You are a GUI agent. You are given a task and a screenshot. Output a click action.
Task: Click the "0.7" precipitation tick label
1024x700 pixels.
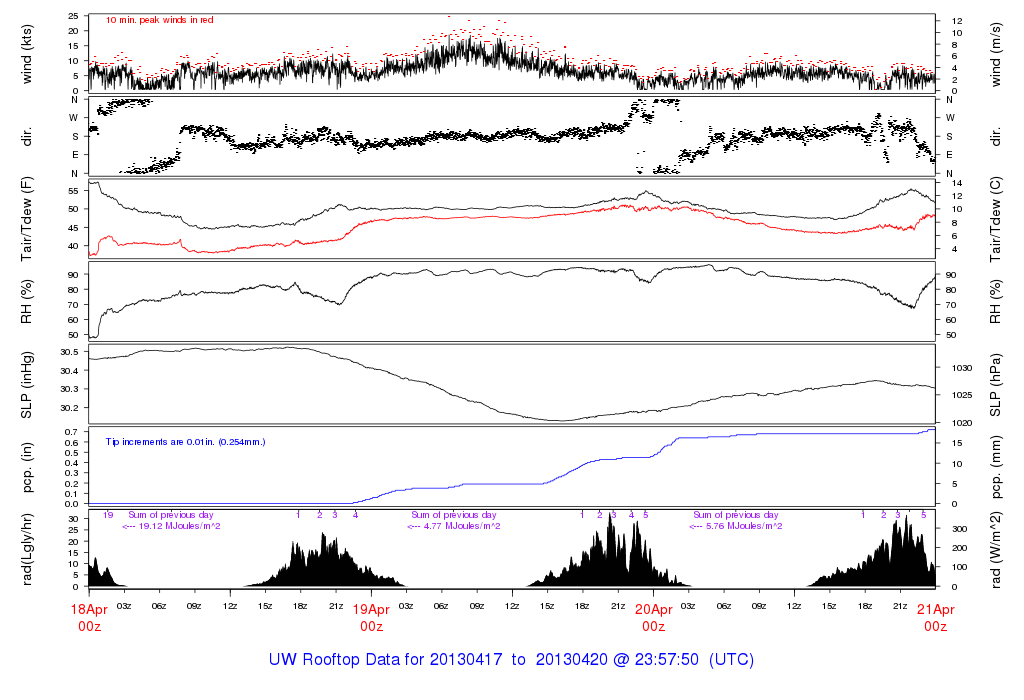[72, 432]
